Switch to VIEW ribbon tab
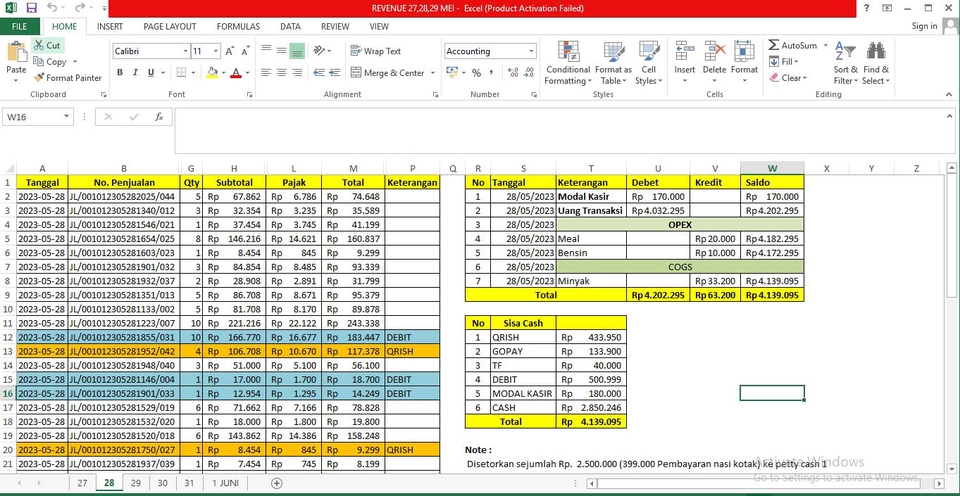 [379, 26]
